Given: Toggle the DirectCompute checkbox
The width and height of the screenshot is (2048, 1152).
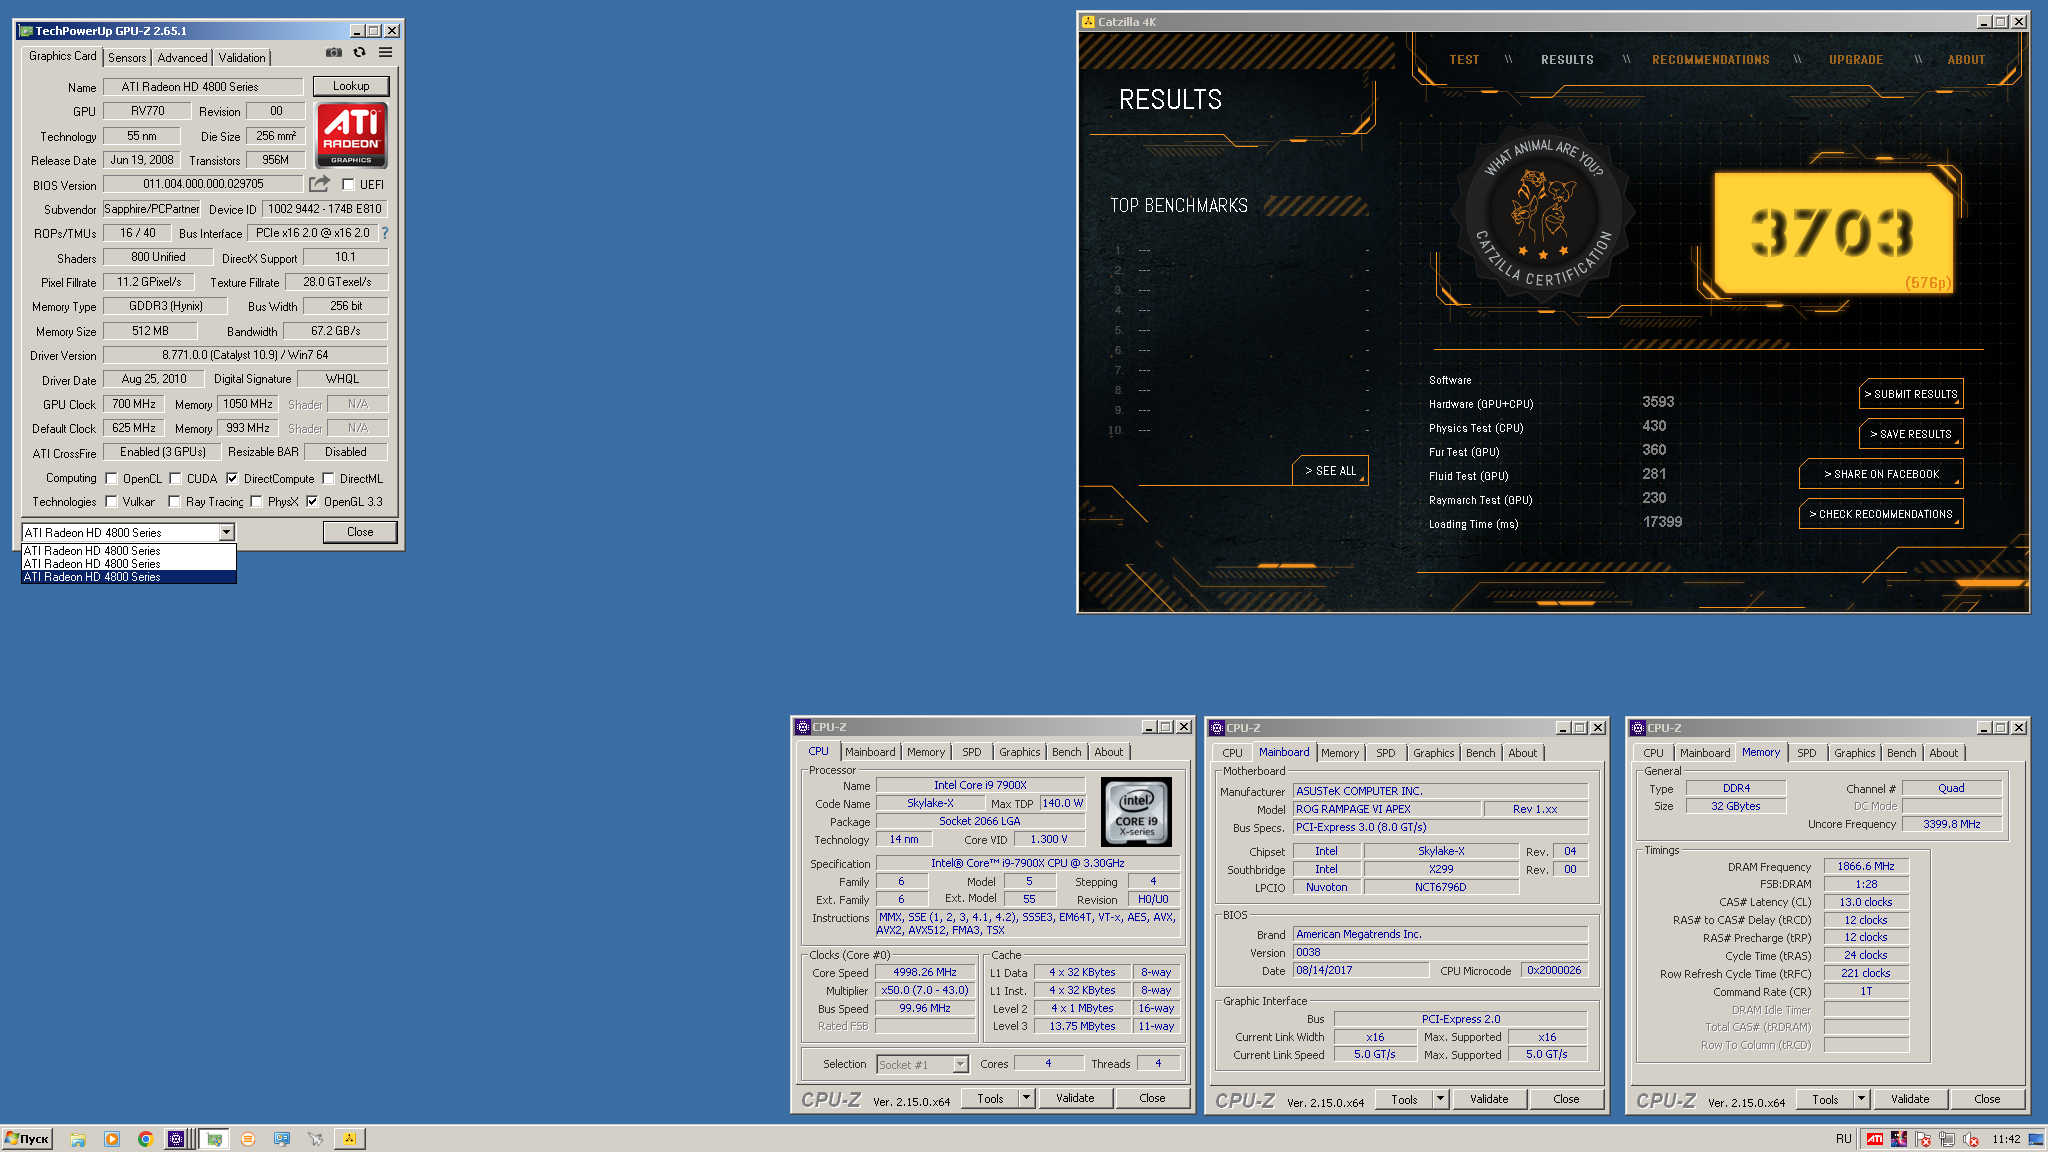Looking at the screenshot, I should pos(232,479).
